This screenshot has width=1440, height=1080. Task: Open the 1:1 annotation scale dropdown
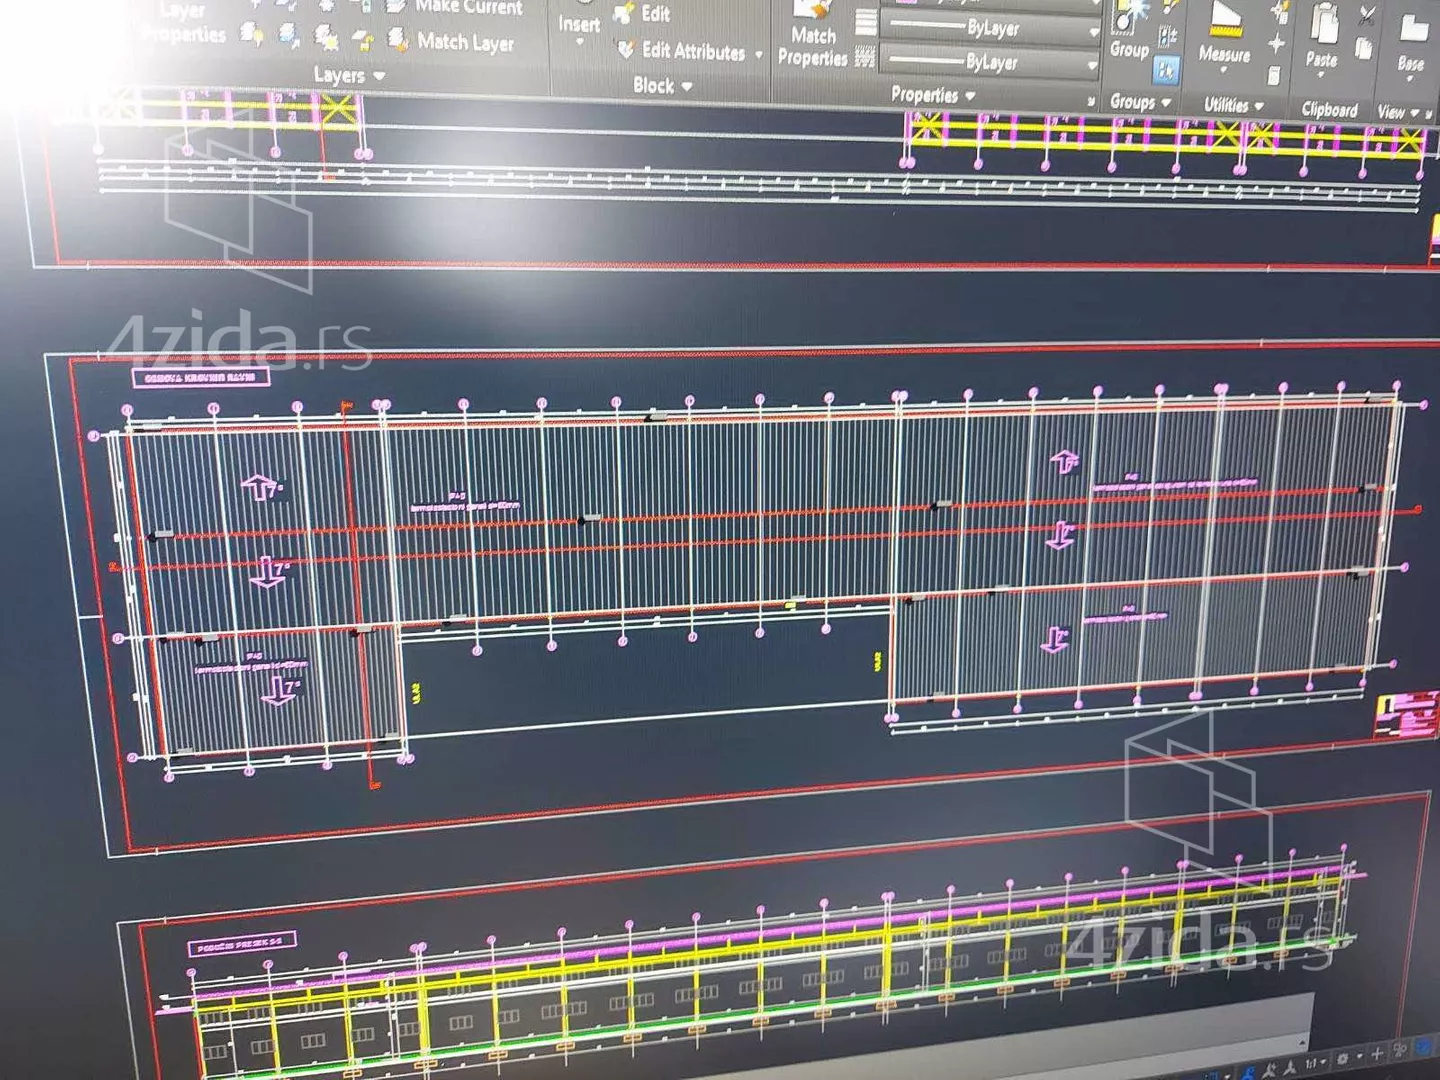click(1315, 1062)
